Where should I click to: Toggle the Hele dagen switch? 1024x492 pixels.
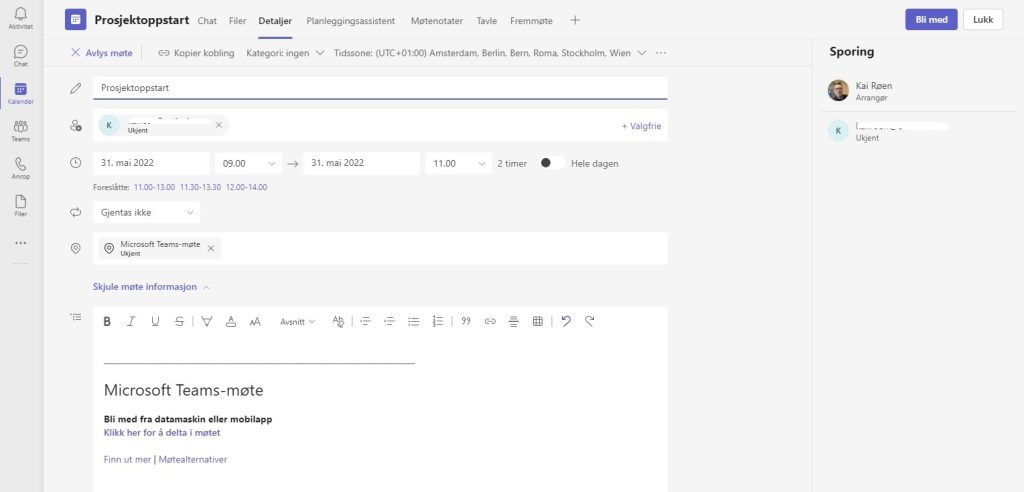(x=552, y=163)
